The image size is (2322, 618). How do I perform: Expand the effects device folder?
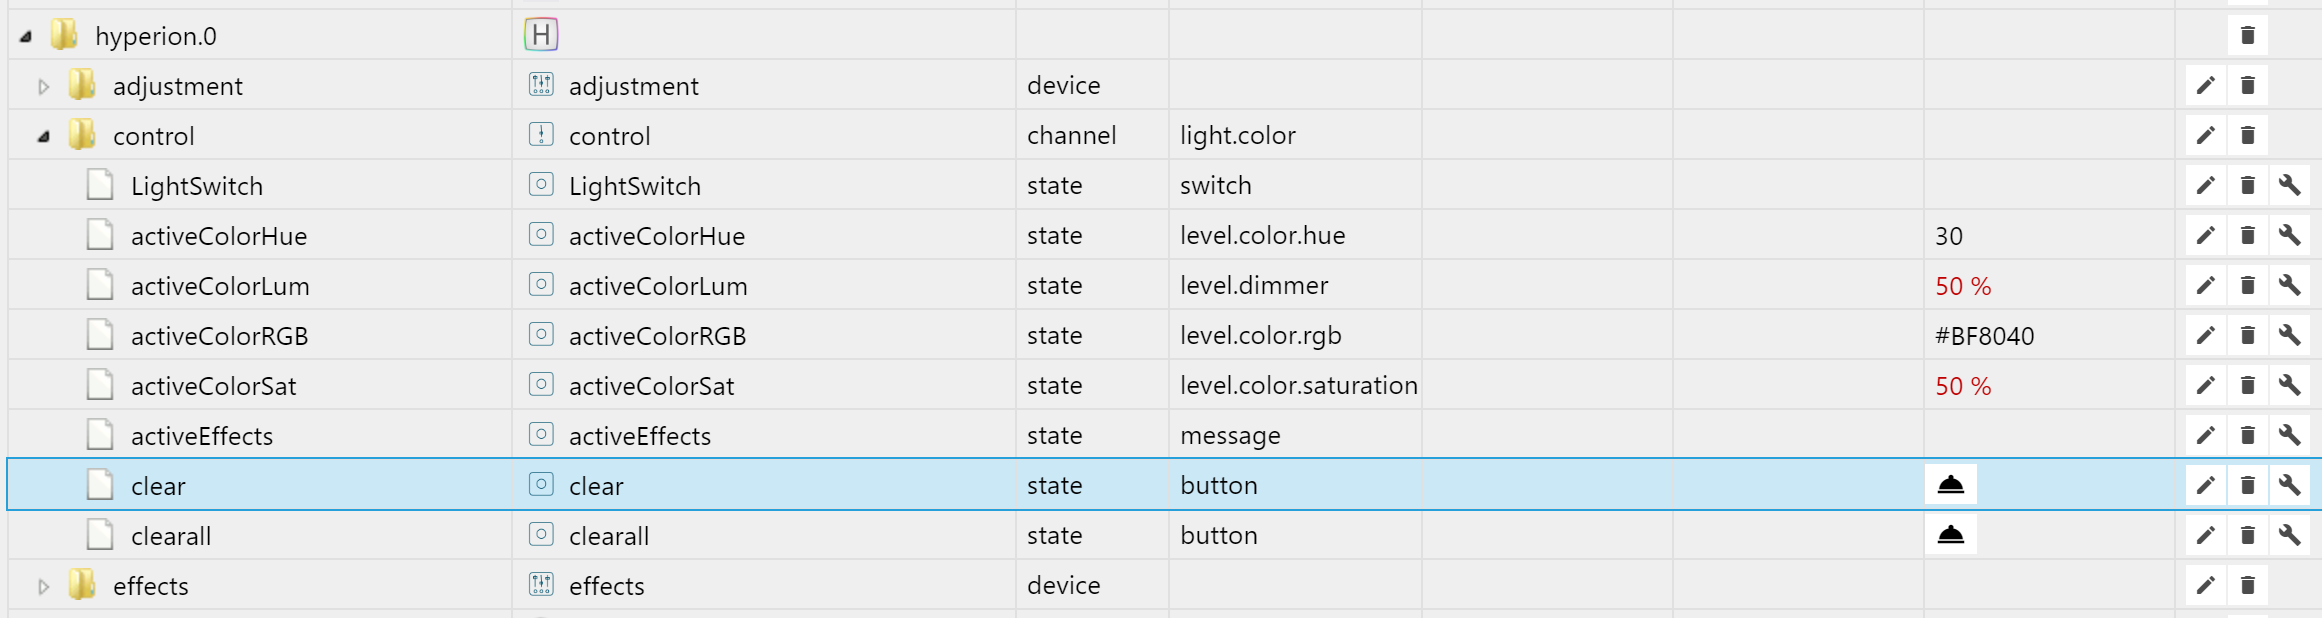tap(44, 587)
